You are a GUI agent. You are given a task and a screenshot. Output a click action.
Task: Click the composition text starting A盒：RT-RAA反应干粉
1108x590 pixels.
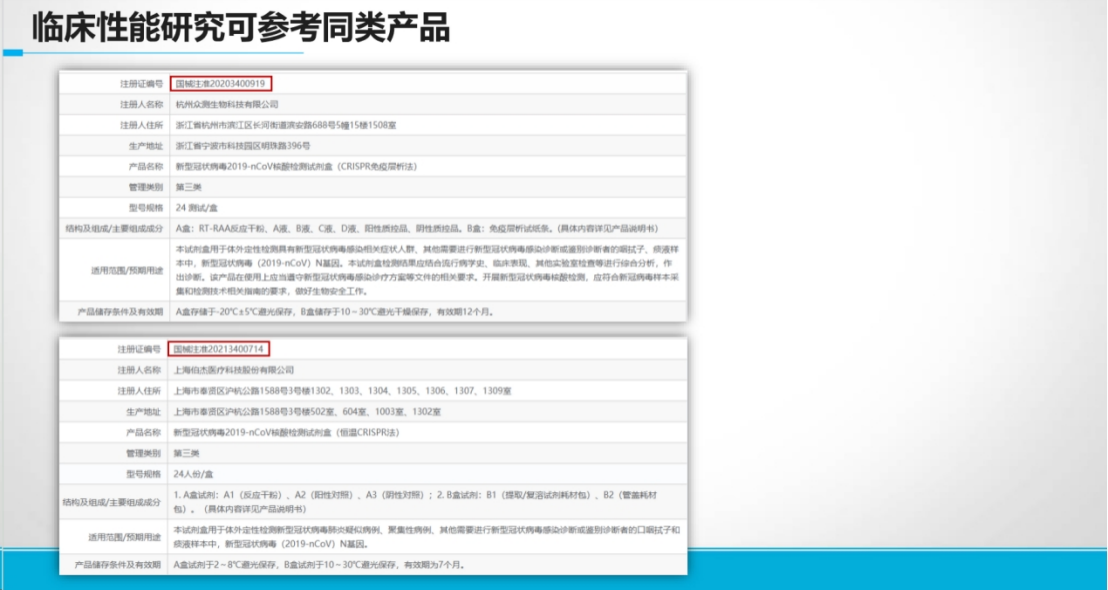click(x=416, y=229)
